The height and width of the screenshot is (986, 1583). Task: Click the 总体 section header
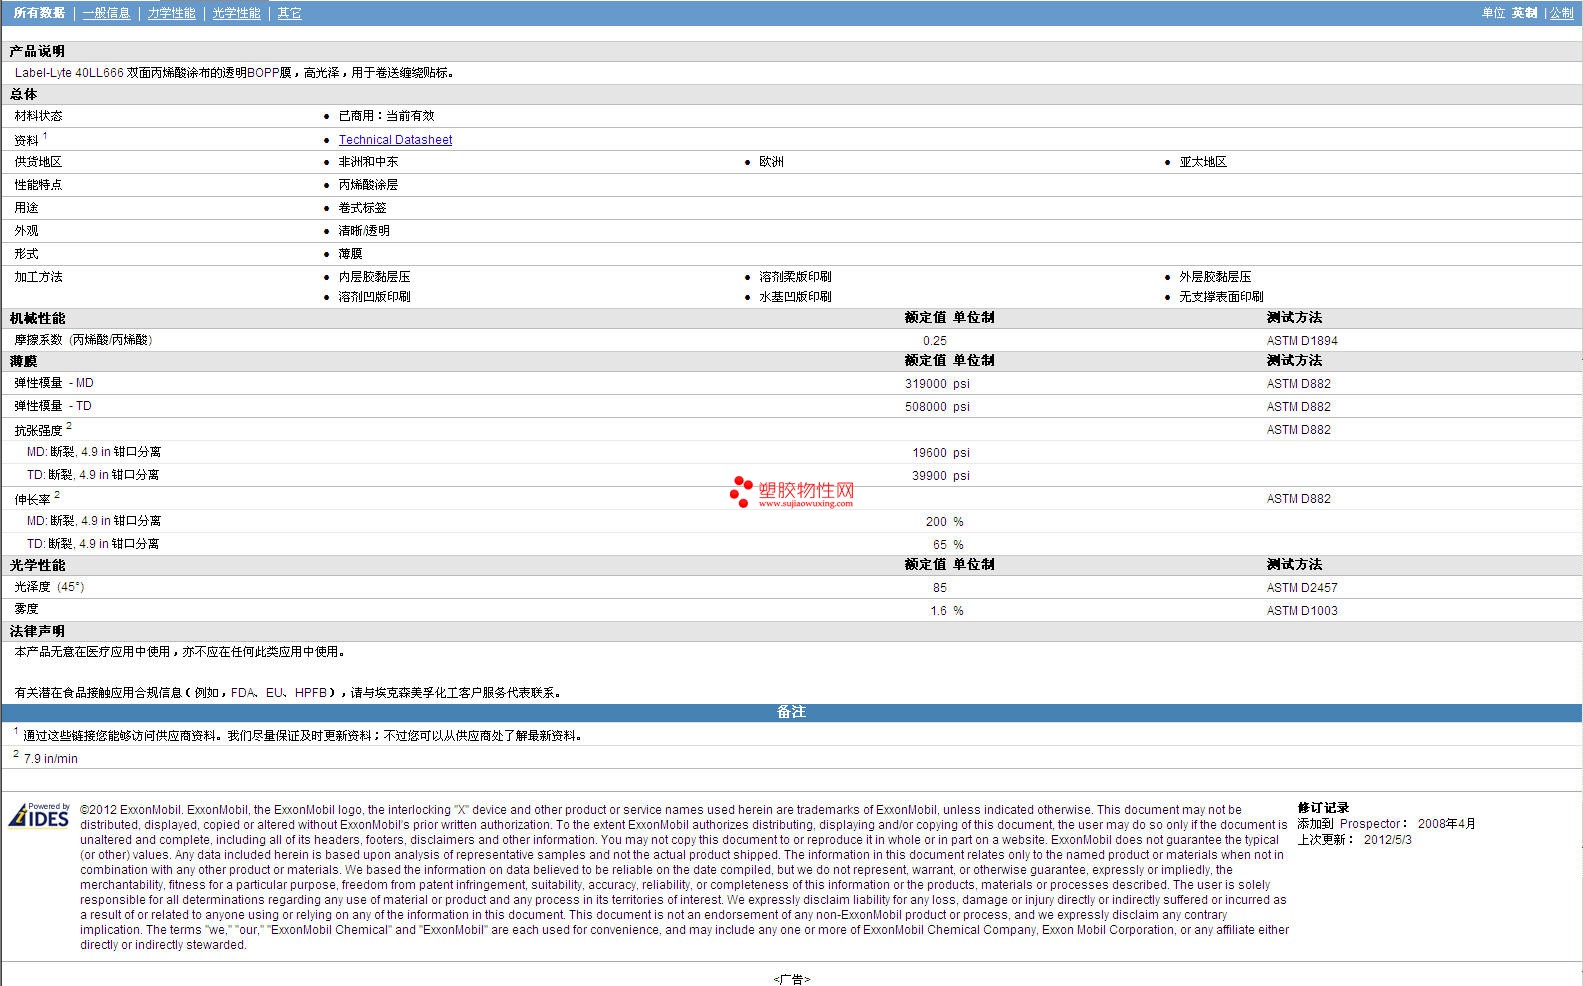(23, 94)
